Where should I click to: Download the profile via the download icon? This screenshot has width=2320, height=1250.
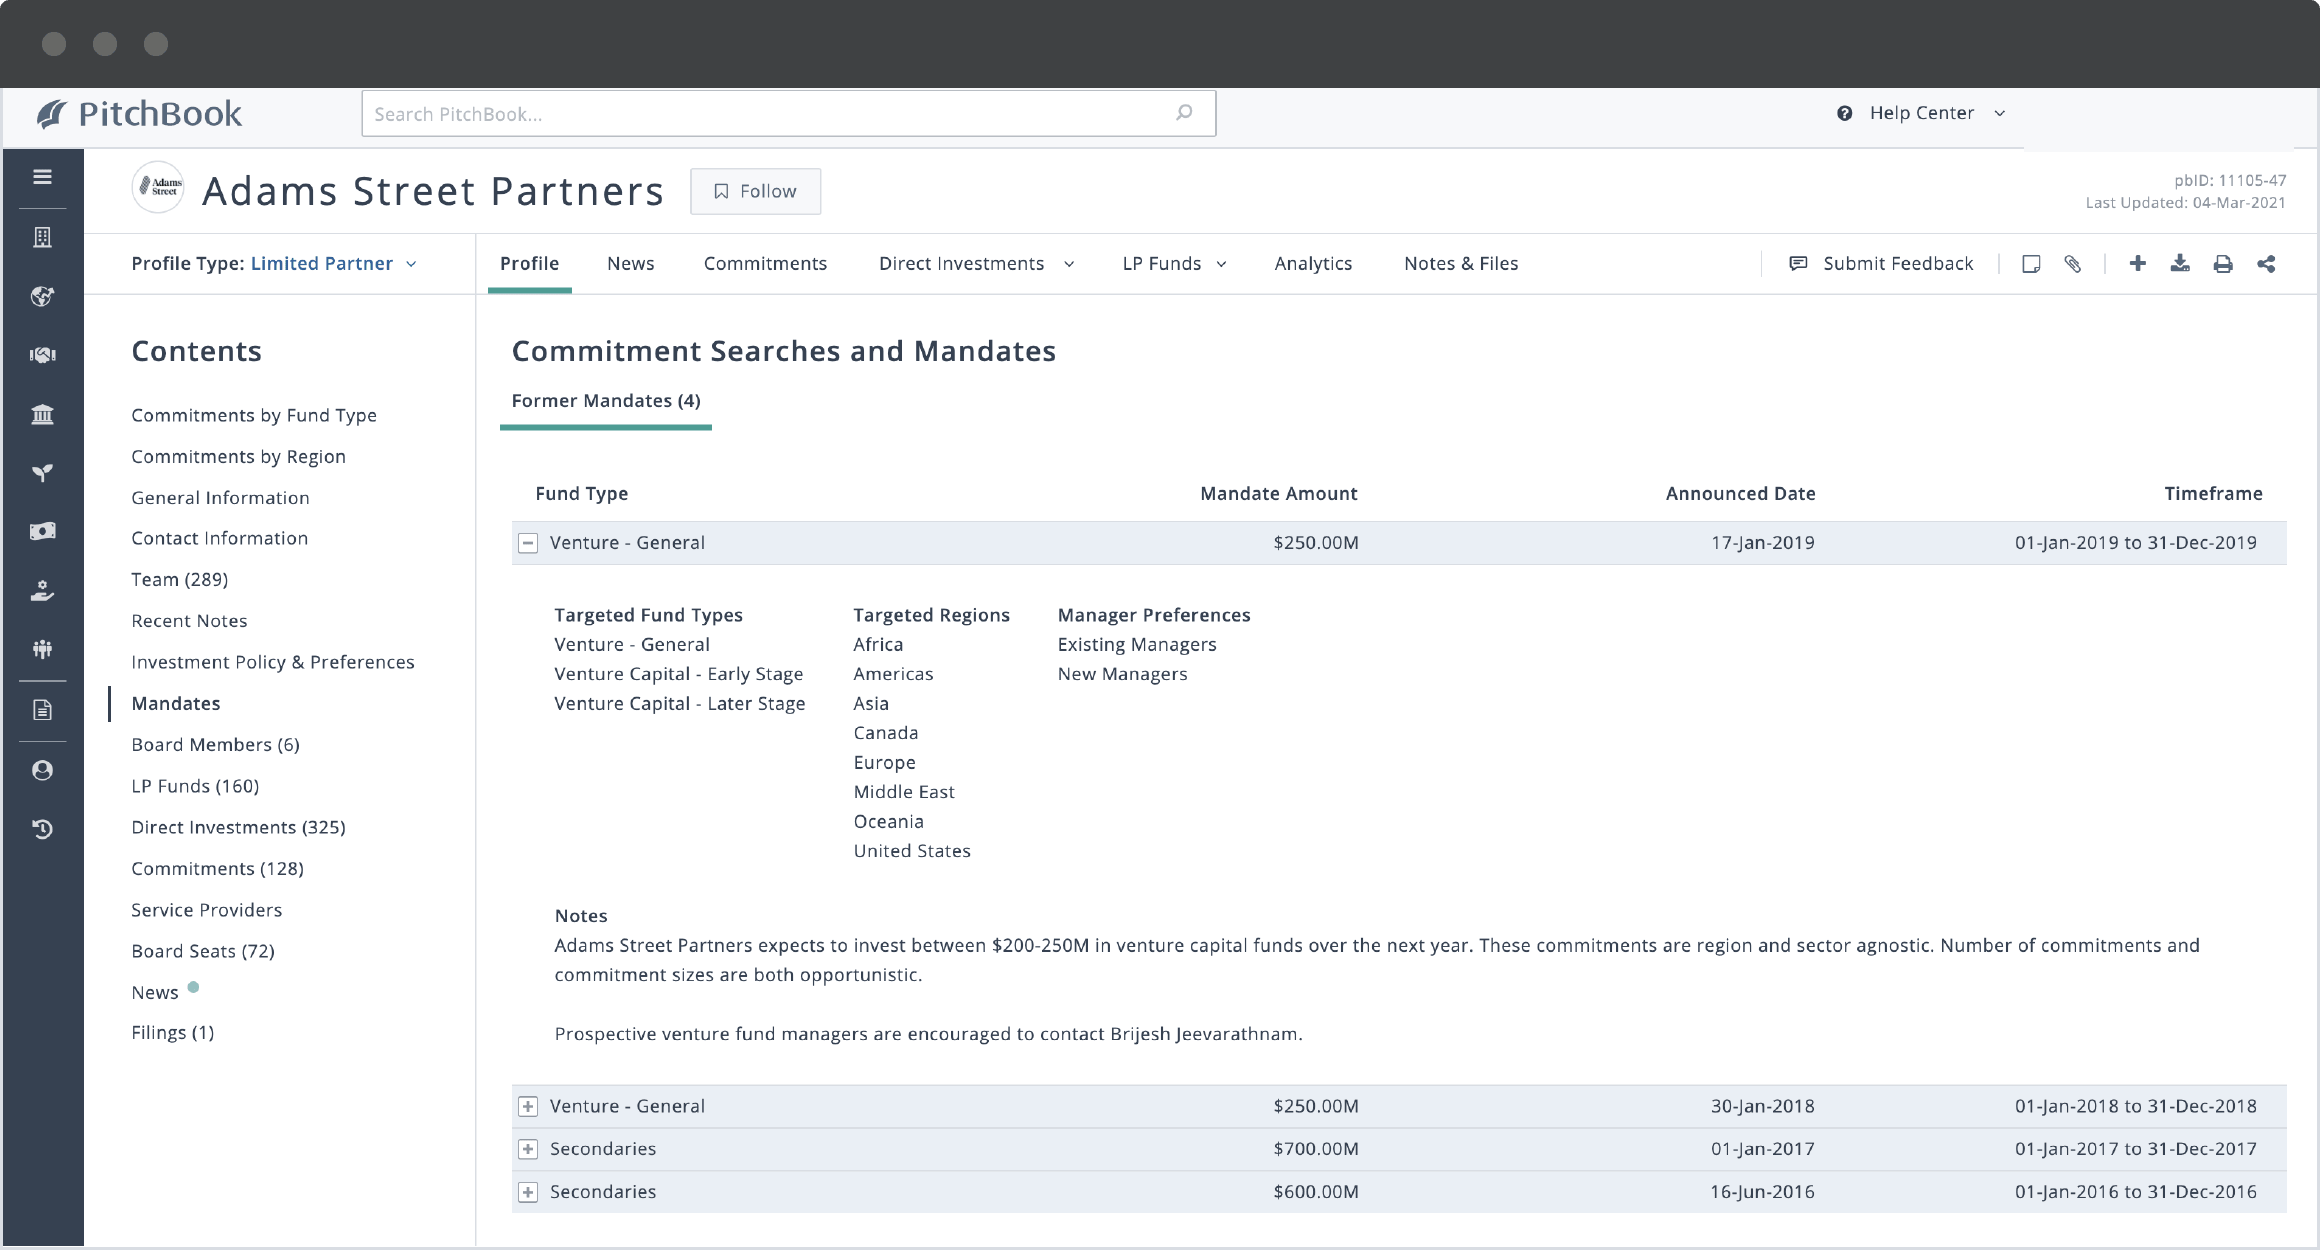coord(2179,263)
